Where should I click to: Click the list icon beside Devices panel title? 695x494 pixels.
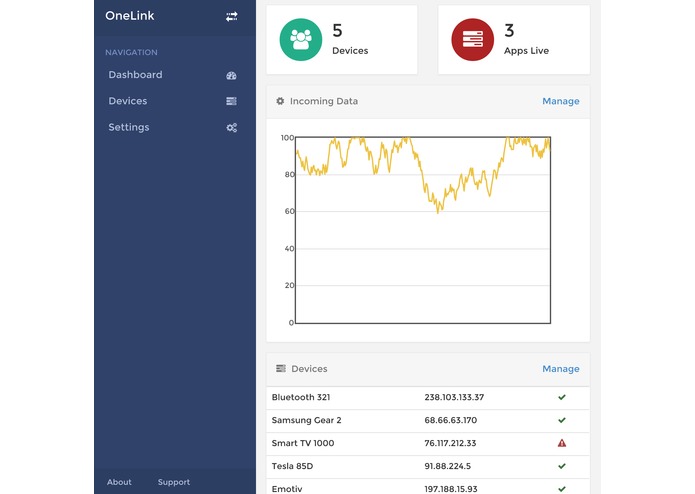(281, 369)
